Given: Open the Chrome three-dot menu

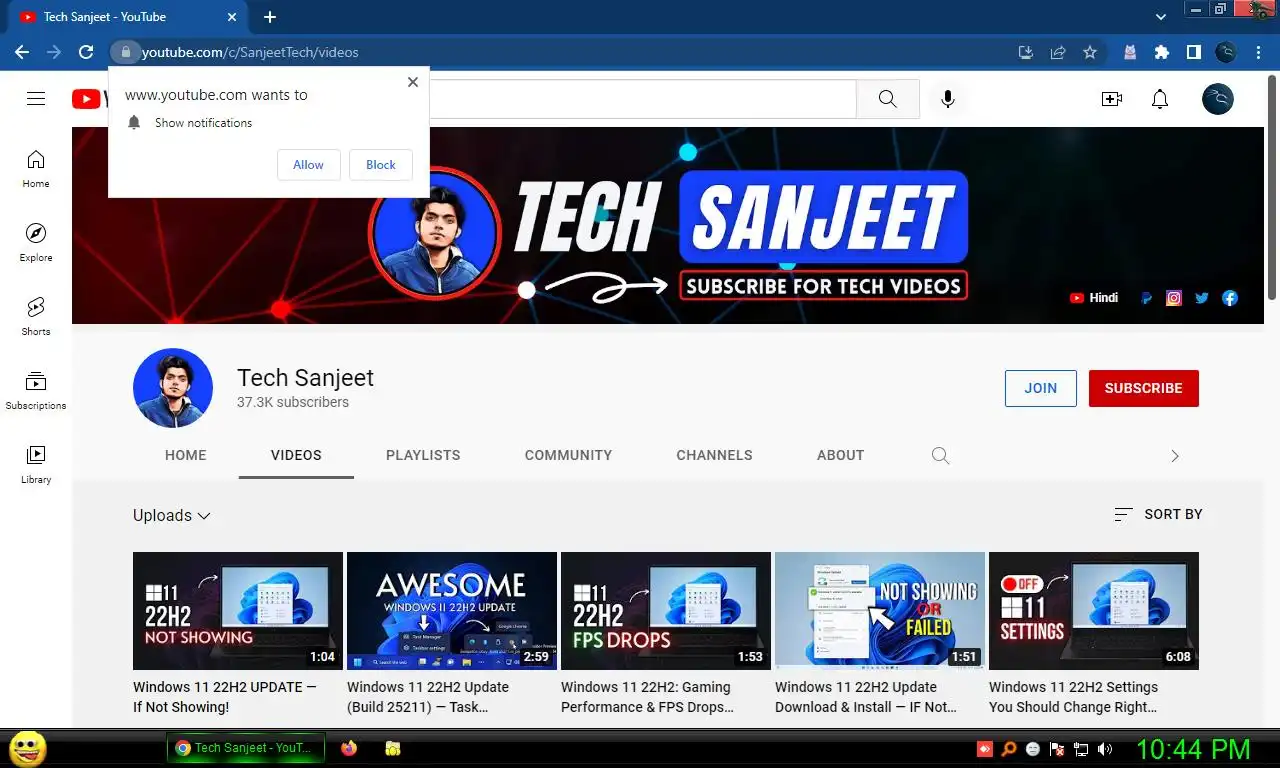Looking at the screenshot, I should point(1258,52).
